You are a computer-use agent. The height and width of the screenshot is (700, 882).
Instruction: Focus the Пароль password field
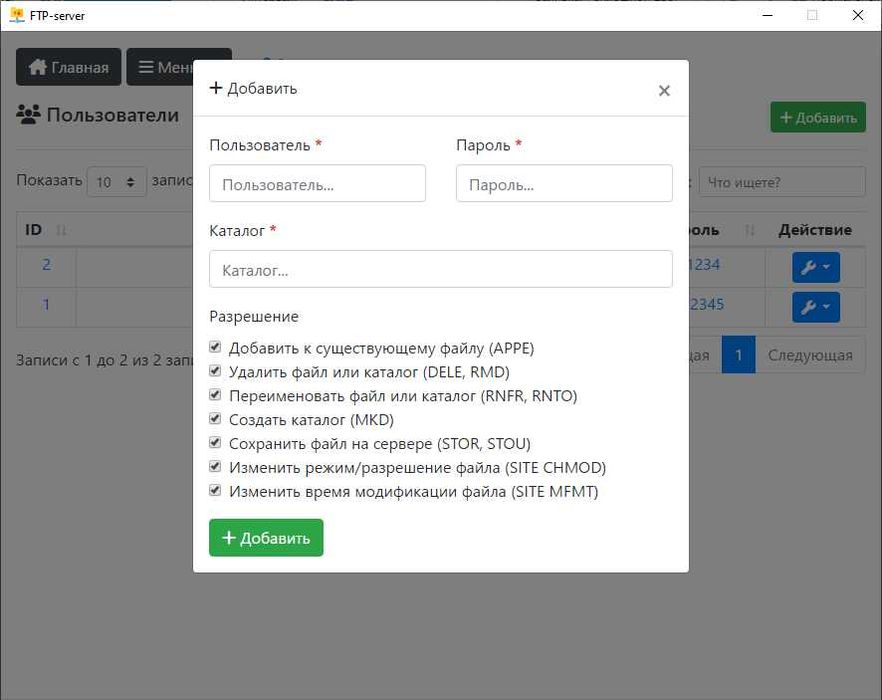(564, 184)
